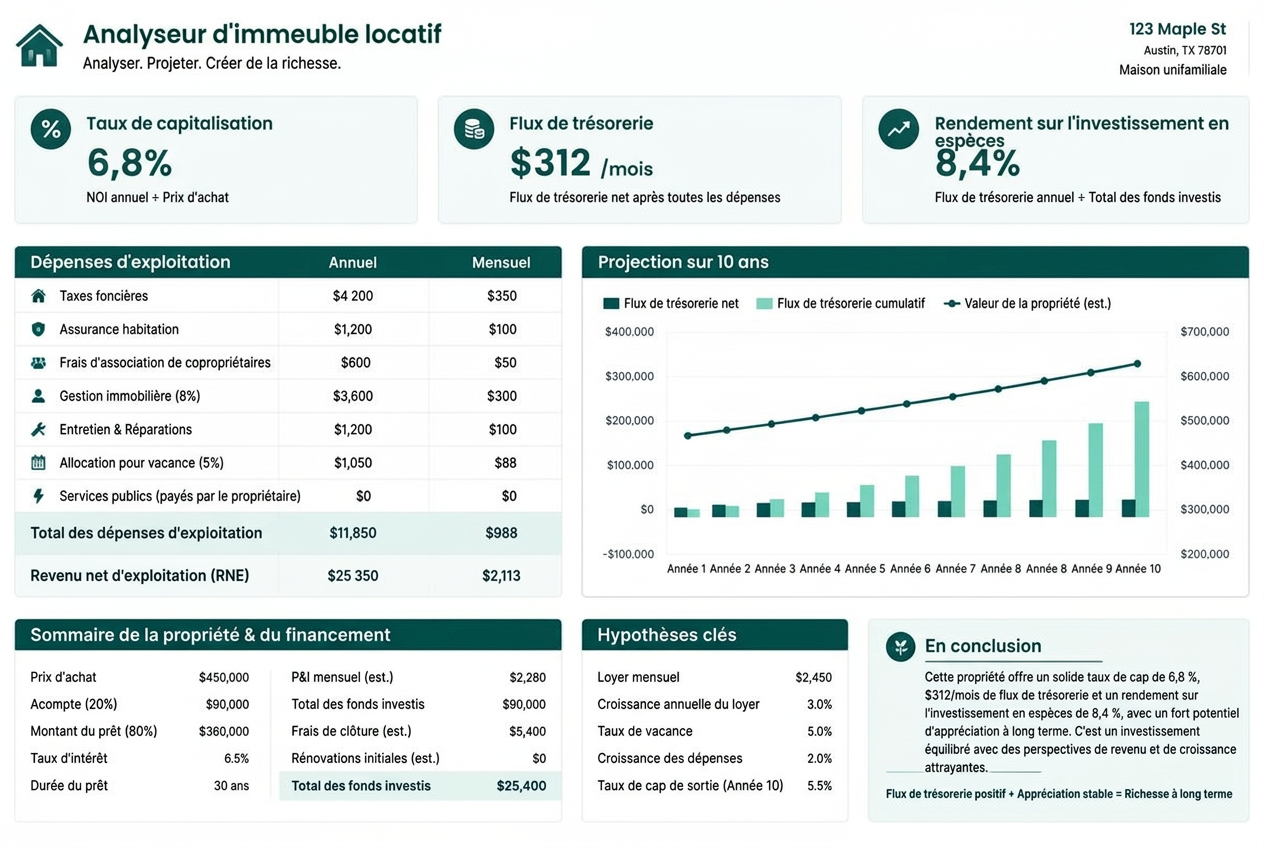The image size is (1264, 848).
Task: Click the Annuel column header
Action: click(353, 262)
